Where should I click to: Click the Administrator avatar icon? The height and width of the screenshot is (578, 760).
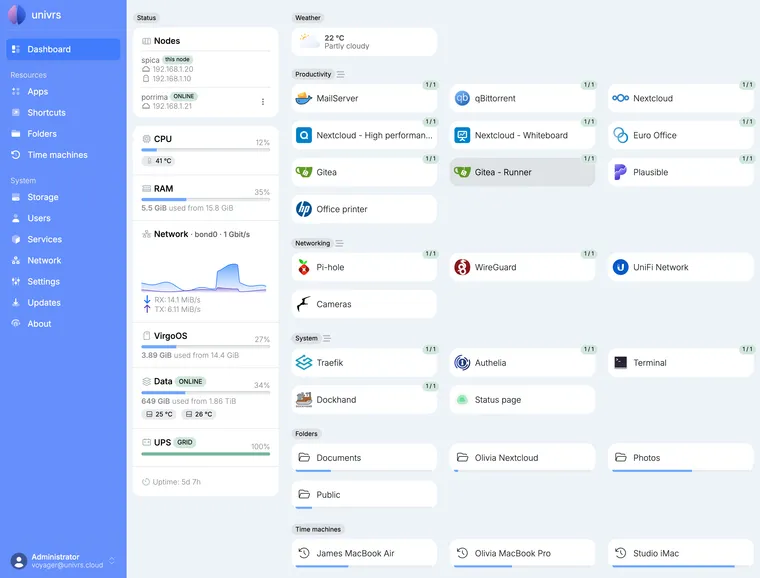19,561
